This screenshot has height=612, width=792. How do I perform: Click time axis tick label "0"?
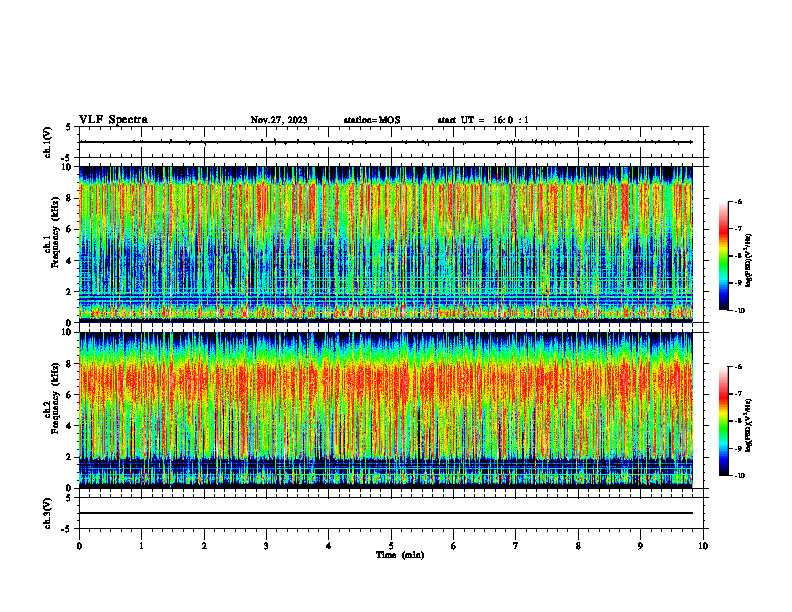click(x=79, y=546)
